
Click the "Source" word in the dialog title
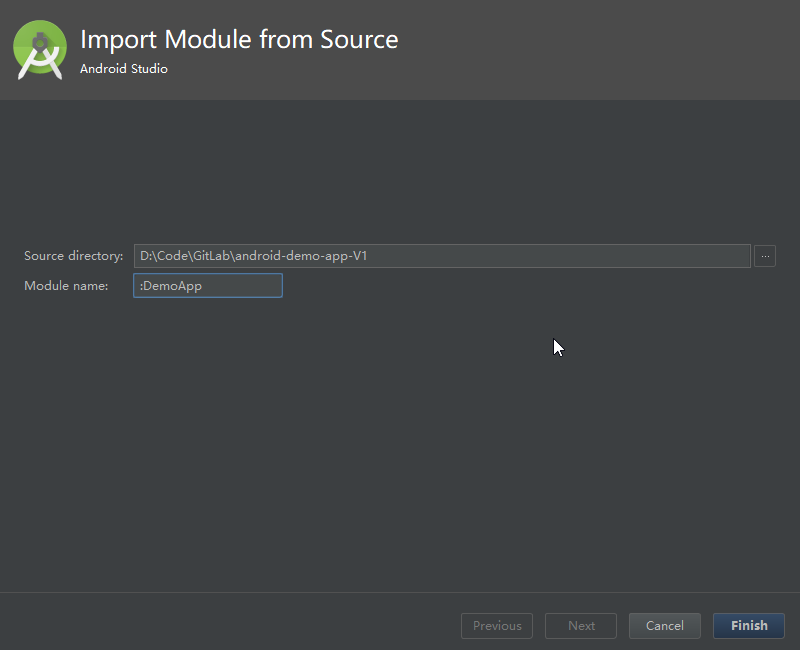359,40
